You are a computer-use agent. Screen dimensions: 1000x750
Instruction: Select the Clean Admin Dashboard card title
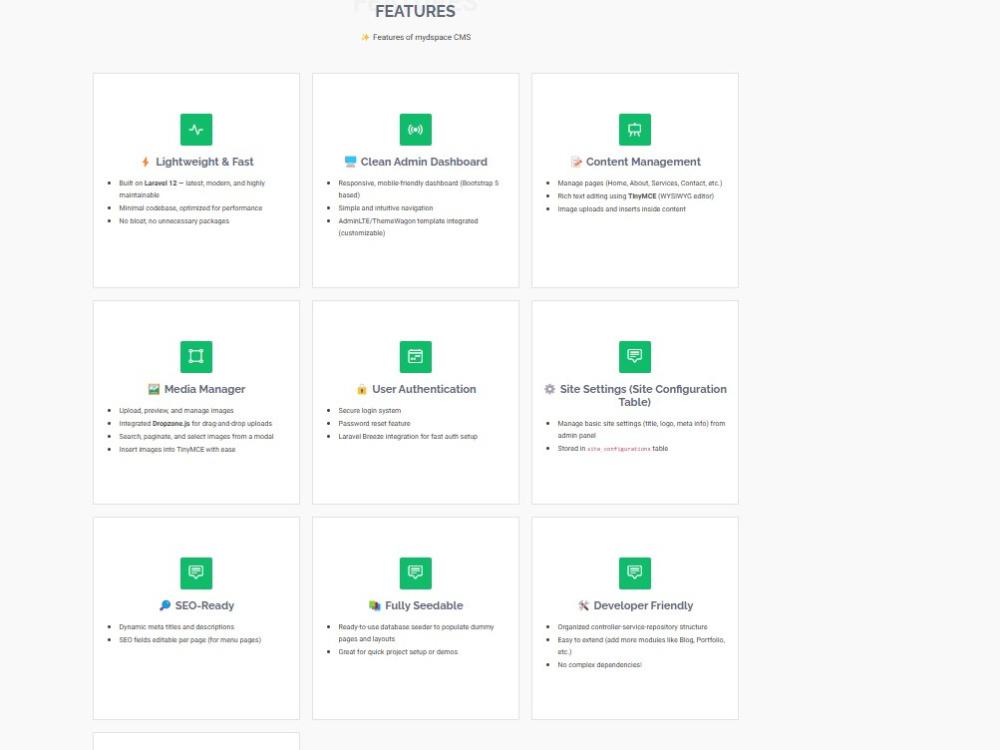[x=423, y=162]
